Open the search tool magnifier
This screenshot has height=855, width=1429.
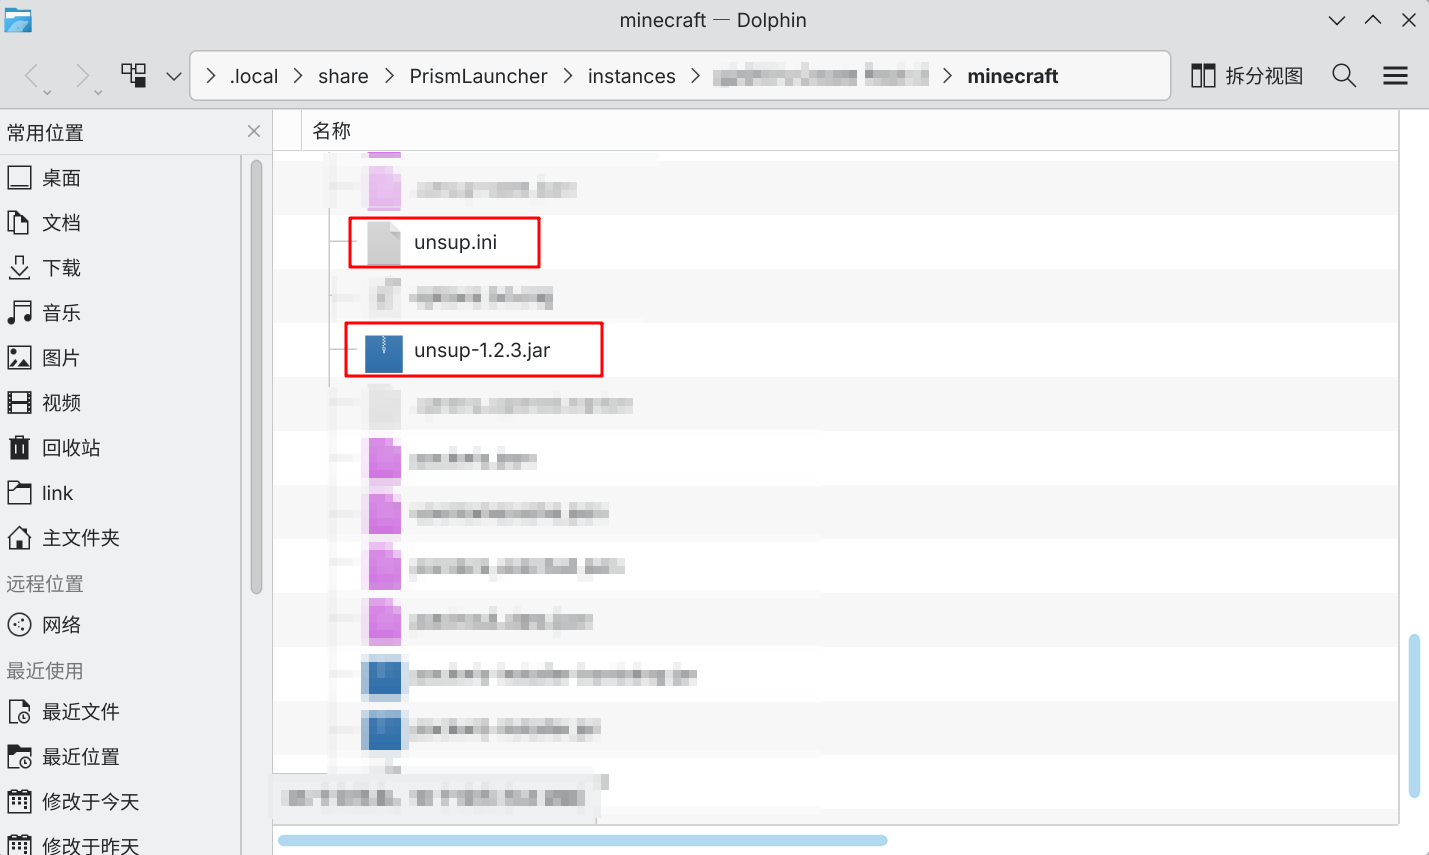point(1344,76)
